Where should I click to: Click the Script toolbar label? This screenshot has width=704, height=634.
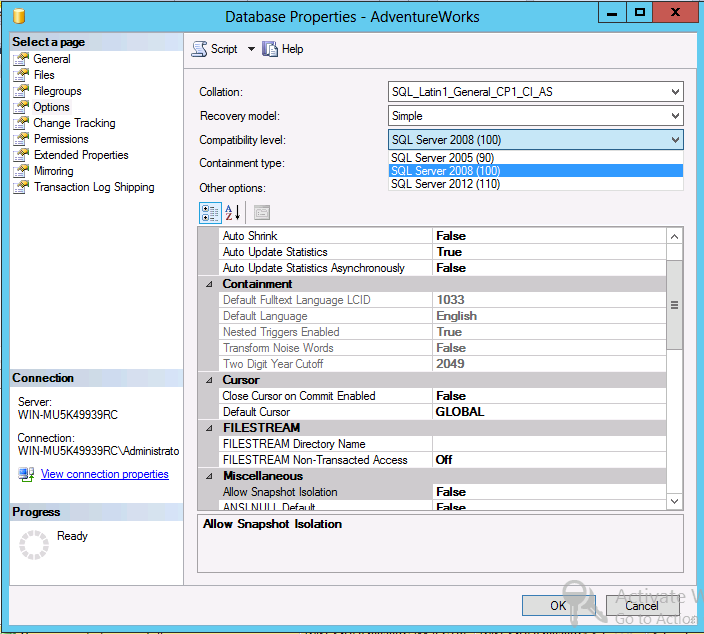[224, 49]
